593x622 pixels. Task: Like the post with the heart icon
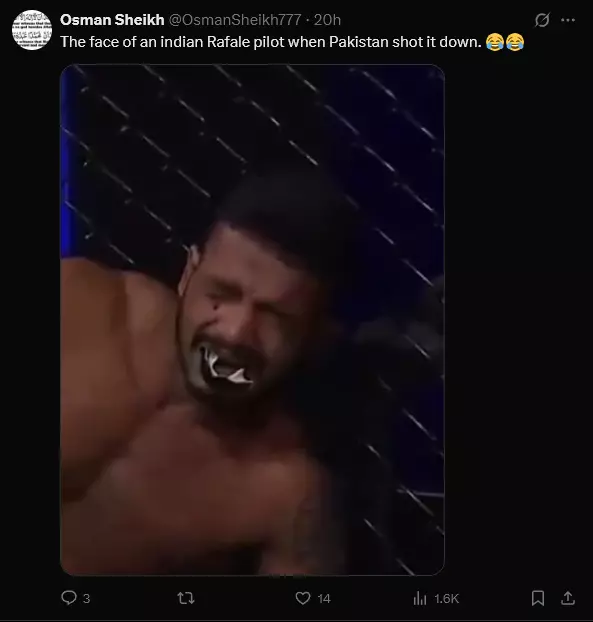click(x=303, y=598)
